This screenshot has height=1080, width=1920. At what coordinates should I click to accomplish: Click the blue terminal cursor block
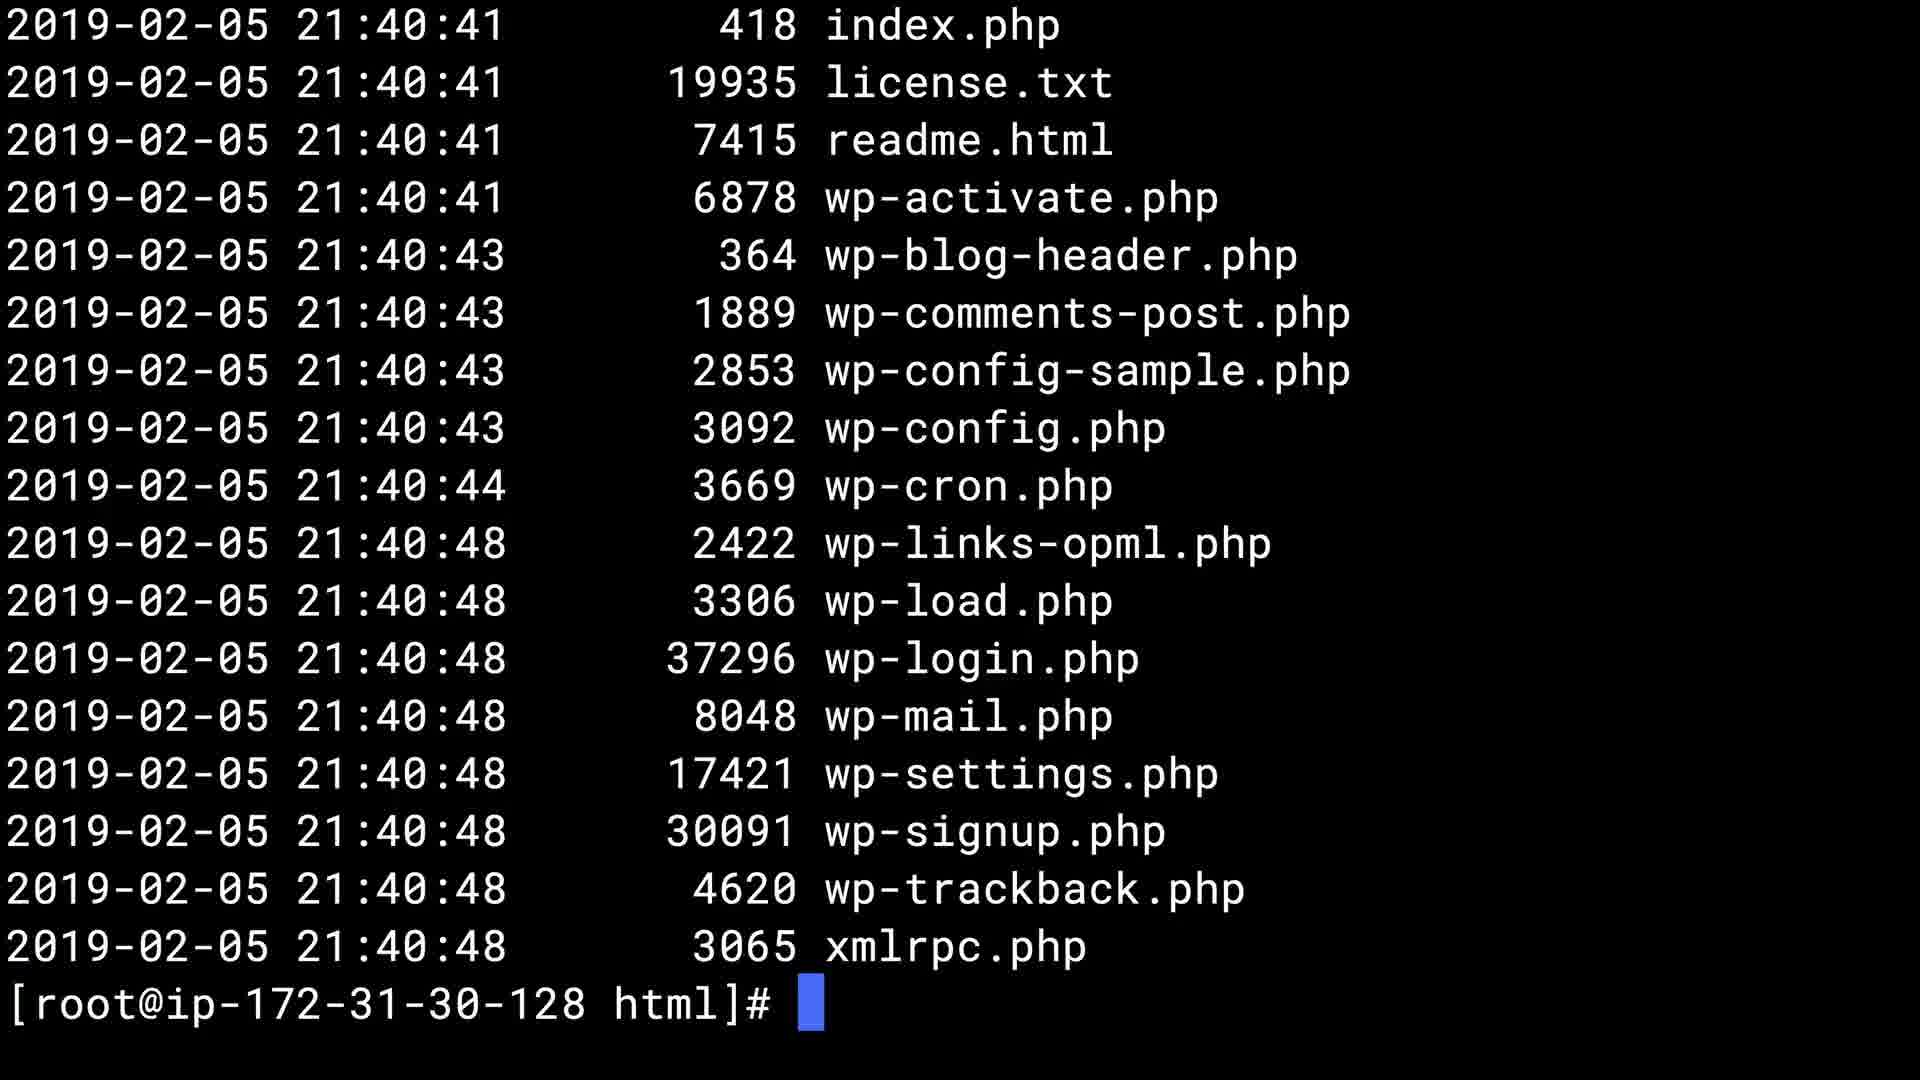pyautogui.click(x=811, y=1002)
